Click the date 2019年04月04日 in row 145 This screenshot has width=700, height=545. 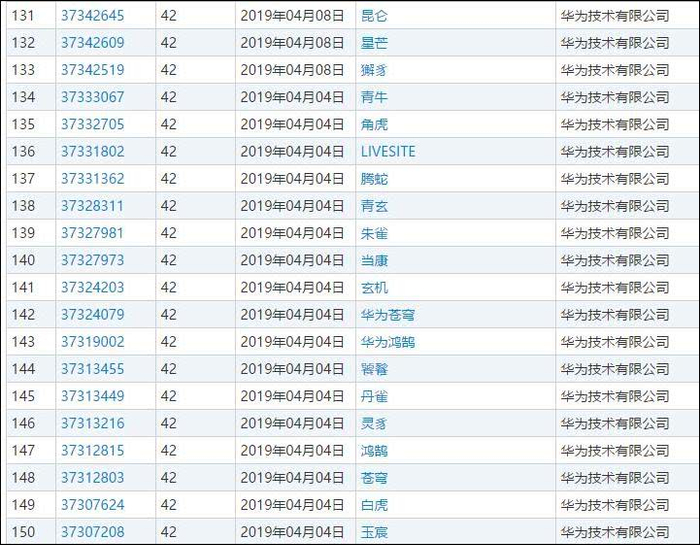292,396
